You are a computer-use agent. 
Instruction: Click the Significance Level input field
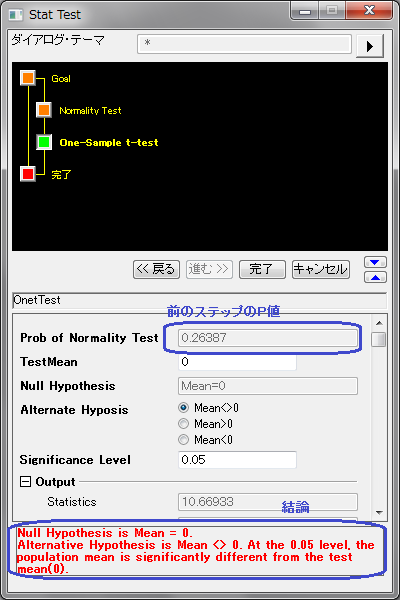237,460
